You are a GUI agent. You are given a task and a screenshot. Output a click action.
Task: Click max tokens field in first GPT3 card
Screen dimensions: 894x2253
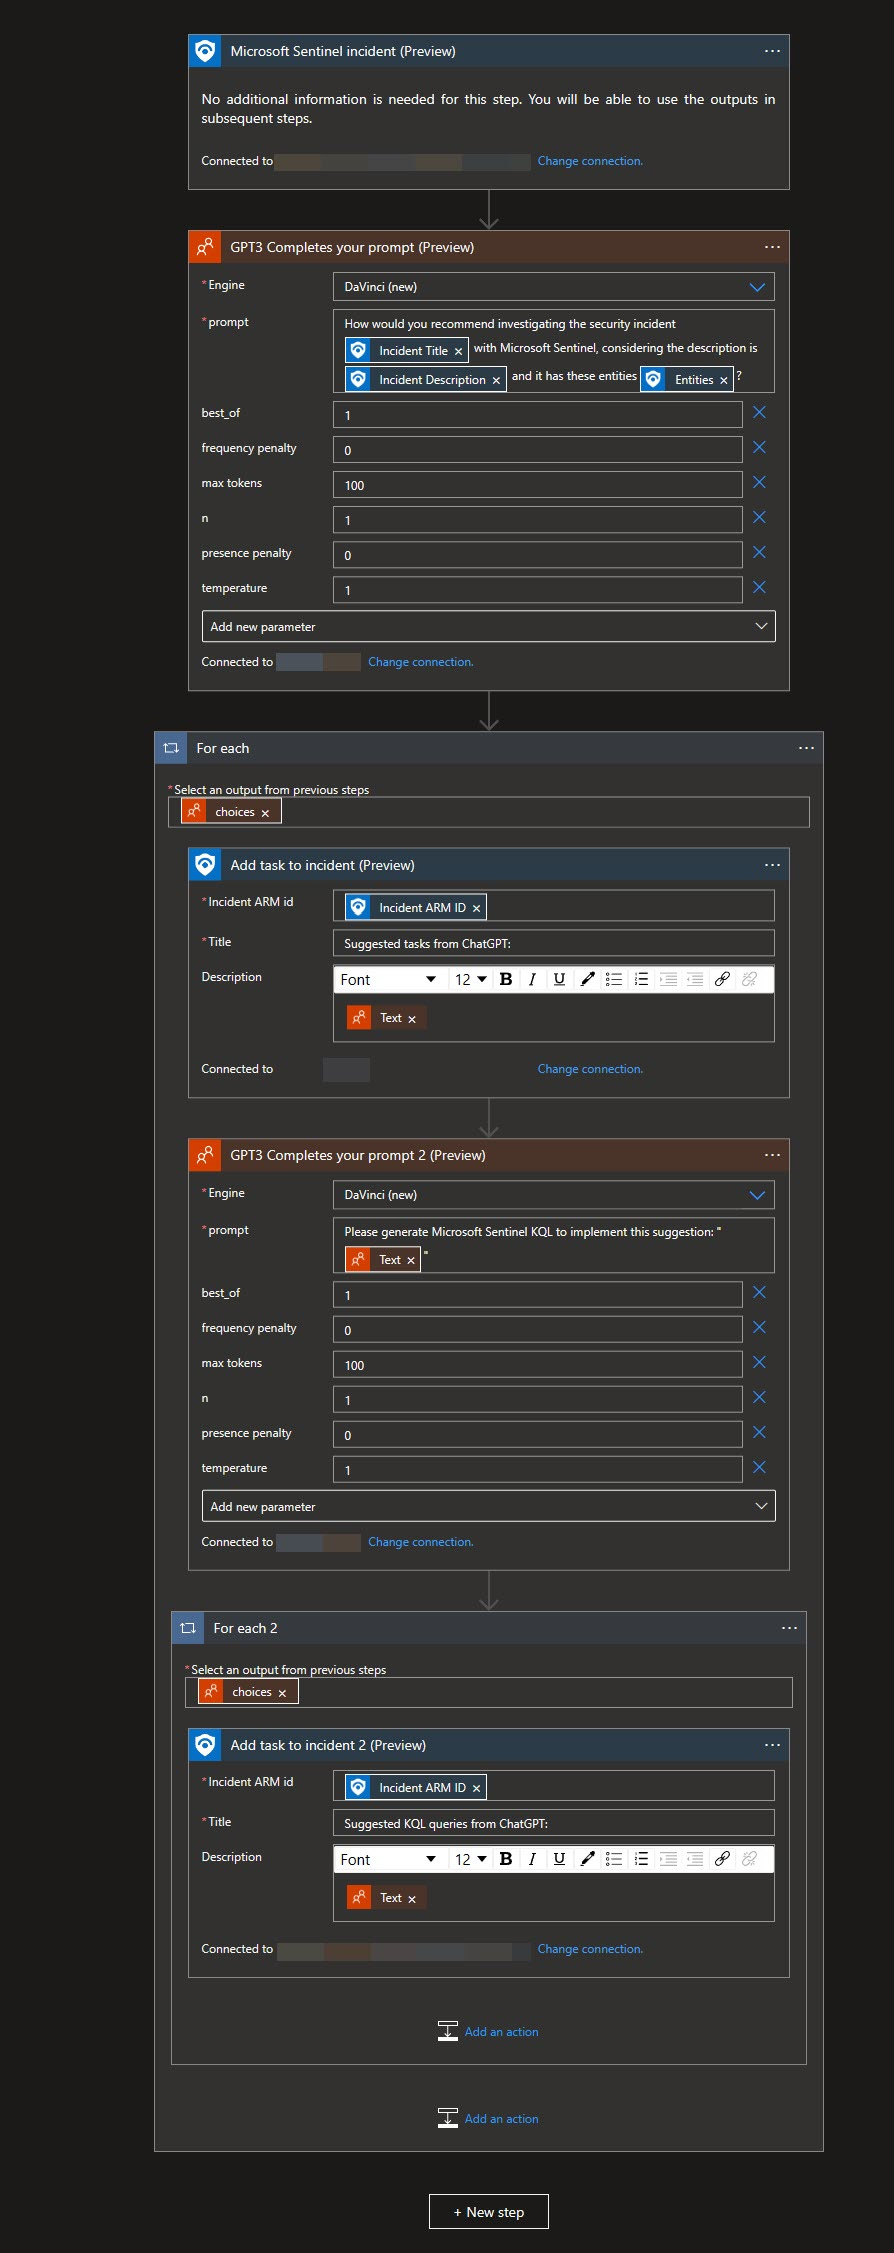tap(538, 485)
